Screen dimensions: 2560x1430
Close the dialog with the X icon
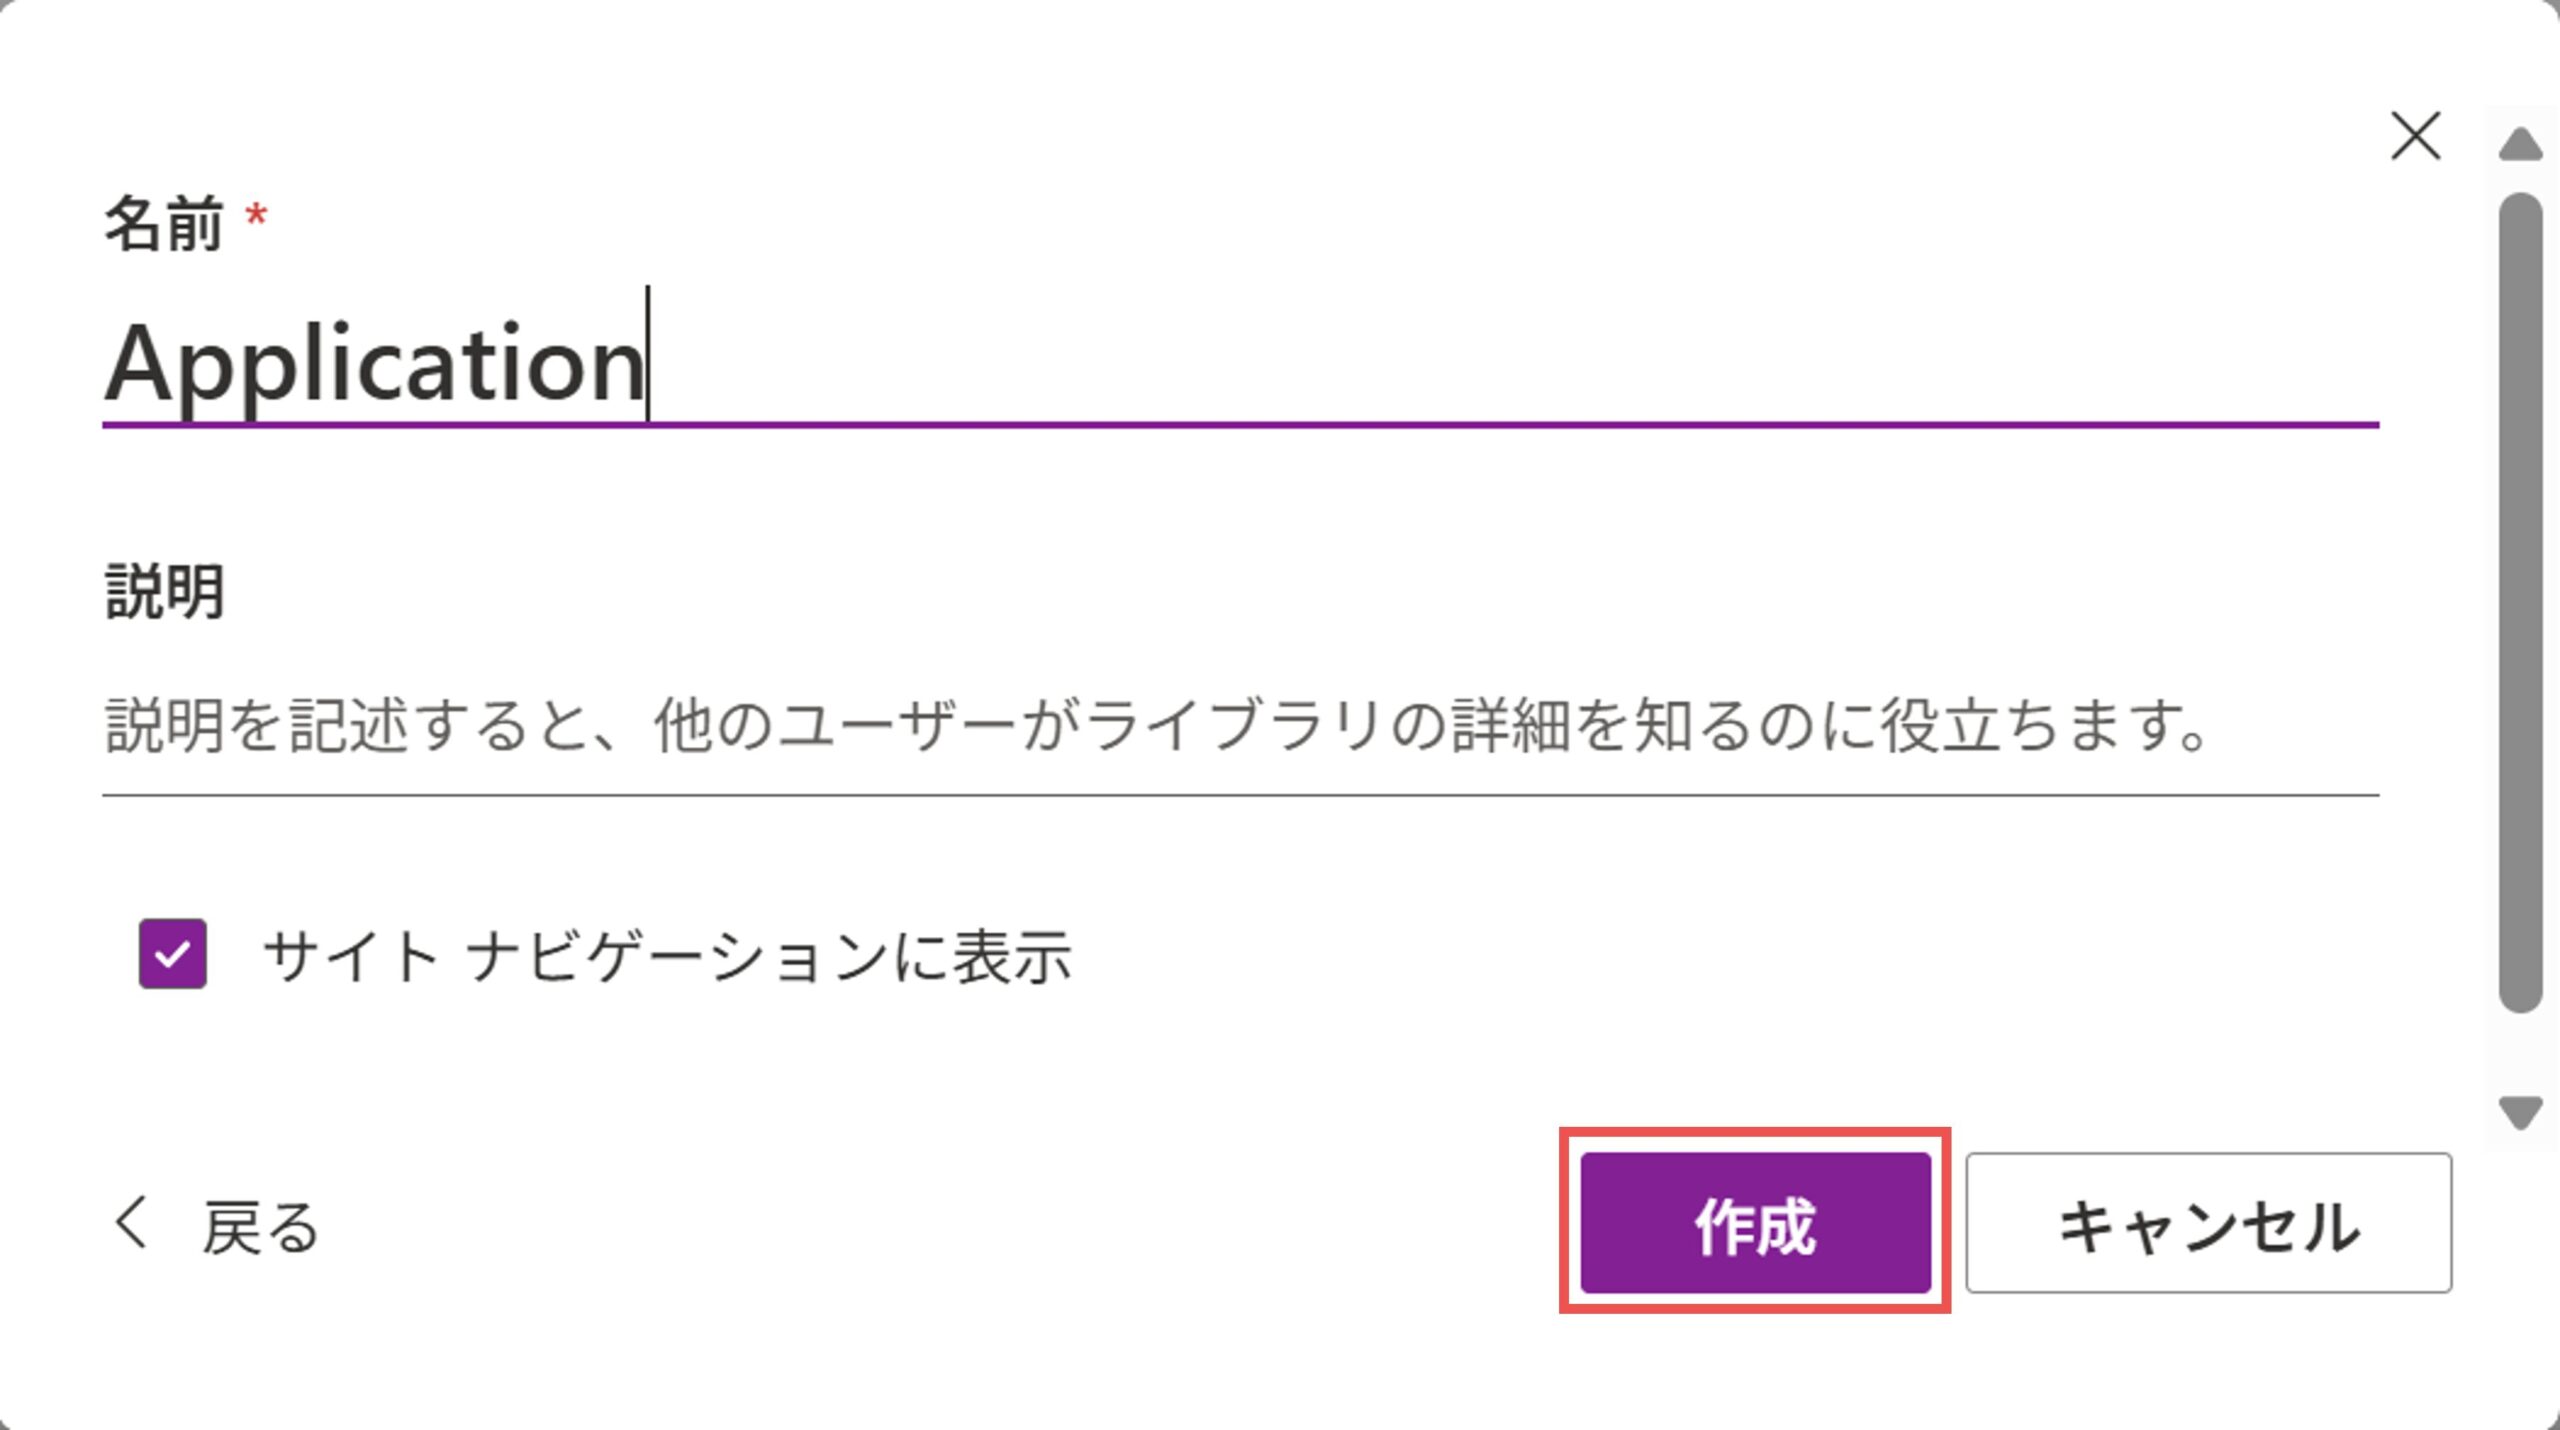[x=2415, y=136]
